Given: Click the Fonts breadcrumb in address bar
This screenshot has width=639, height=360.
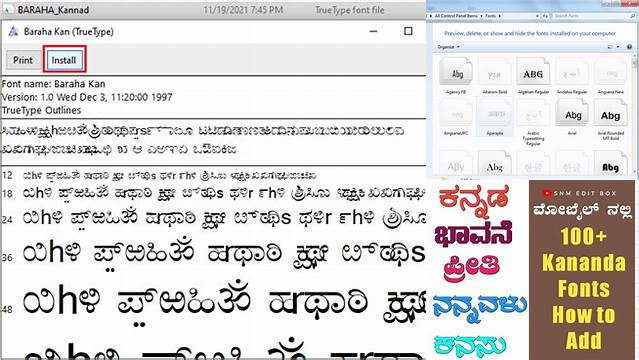Looking at the screenshot, I should (x=491, y=15).
